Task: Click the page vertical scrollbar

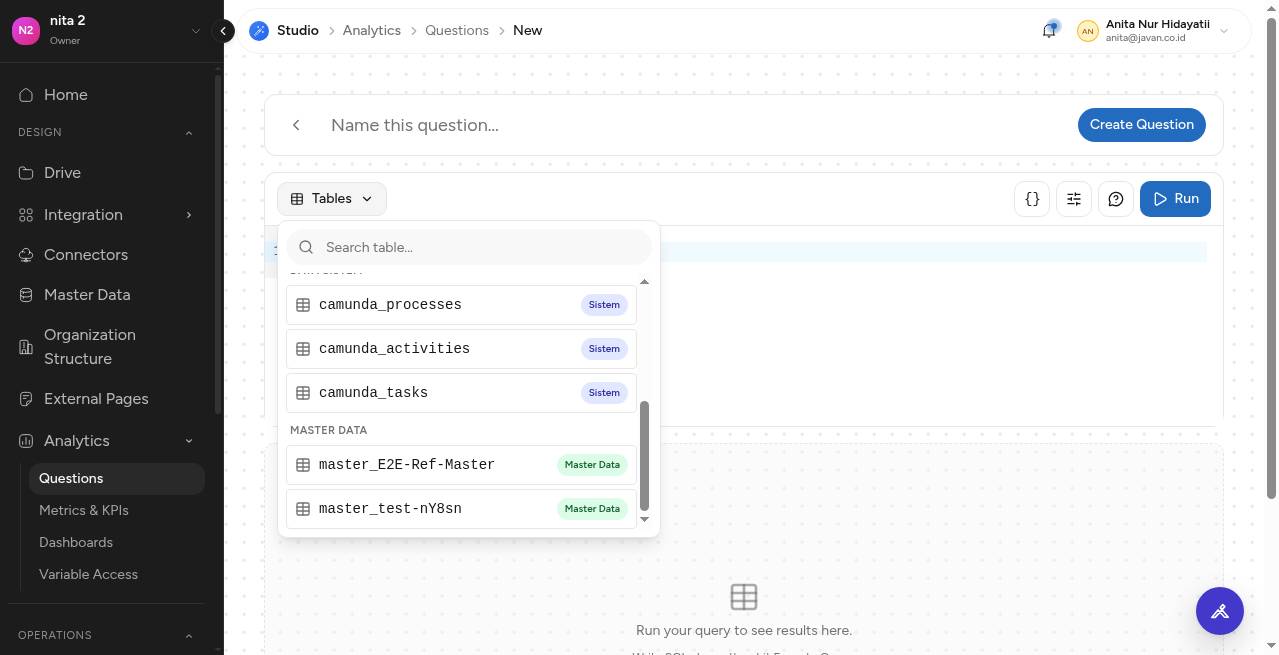Action: [1272, 258]
